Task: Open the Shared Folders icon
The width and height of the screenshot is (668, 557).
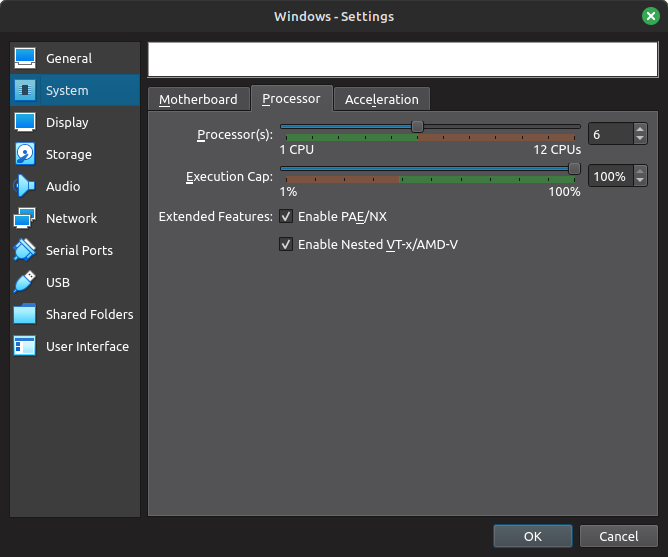Action: click(26, 315)
